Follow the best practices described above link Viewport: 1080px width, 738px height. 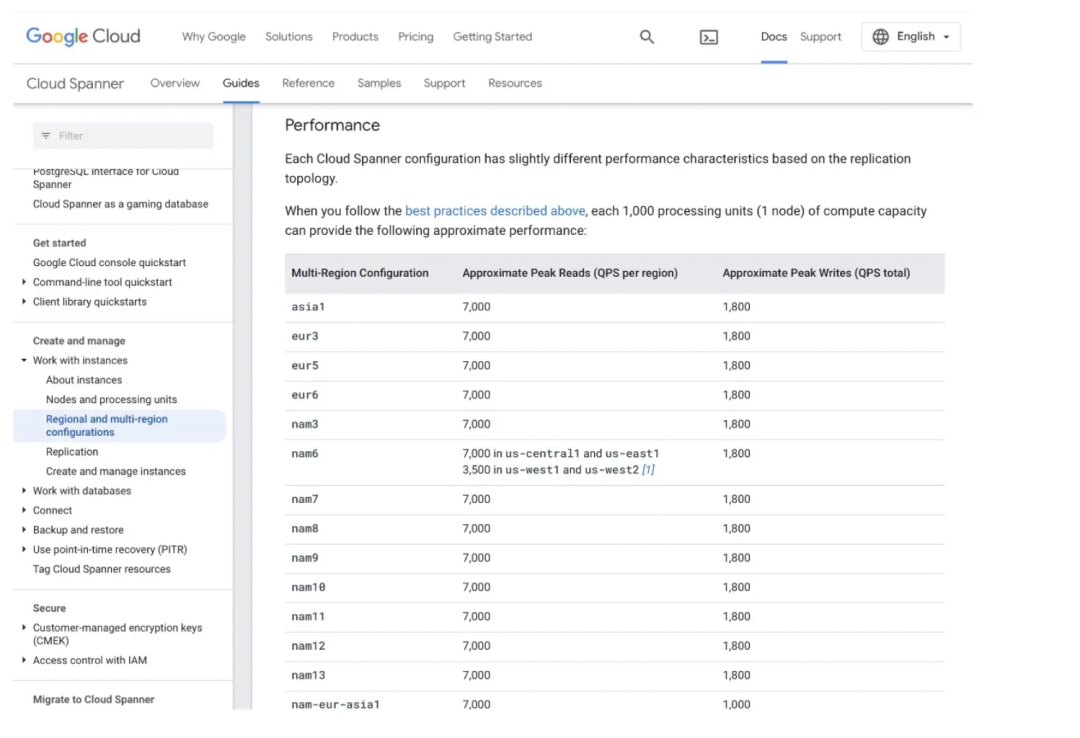[495, 211]
